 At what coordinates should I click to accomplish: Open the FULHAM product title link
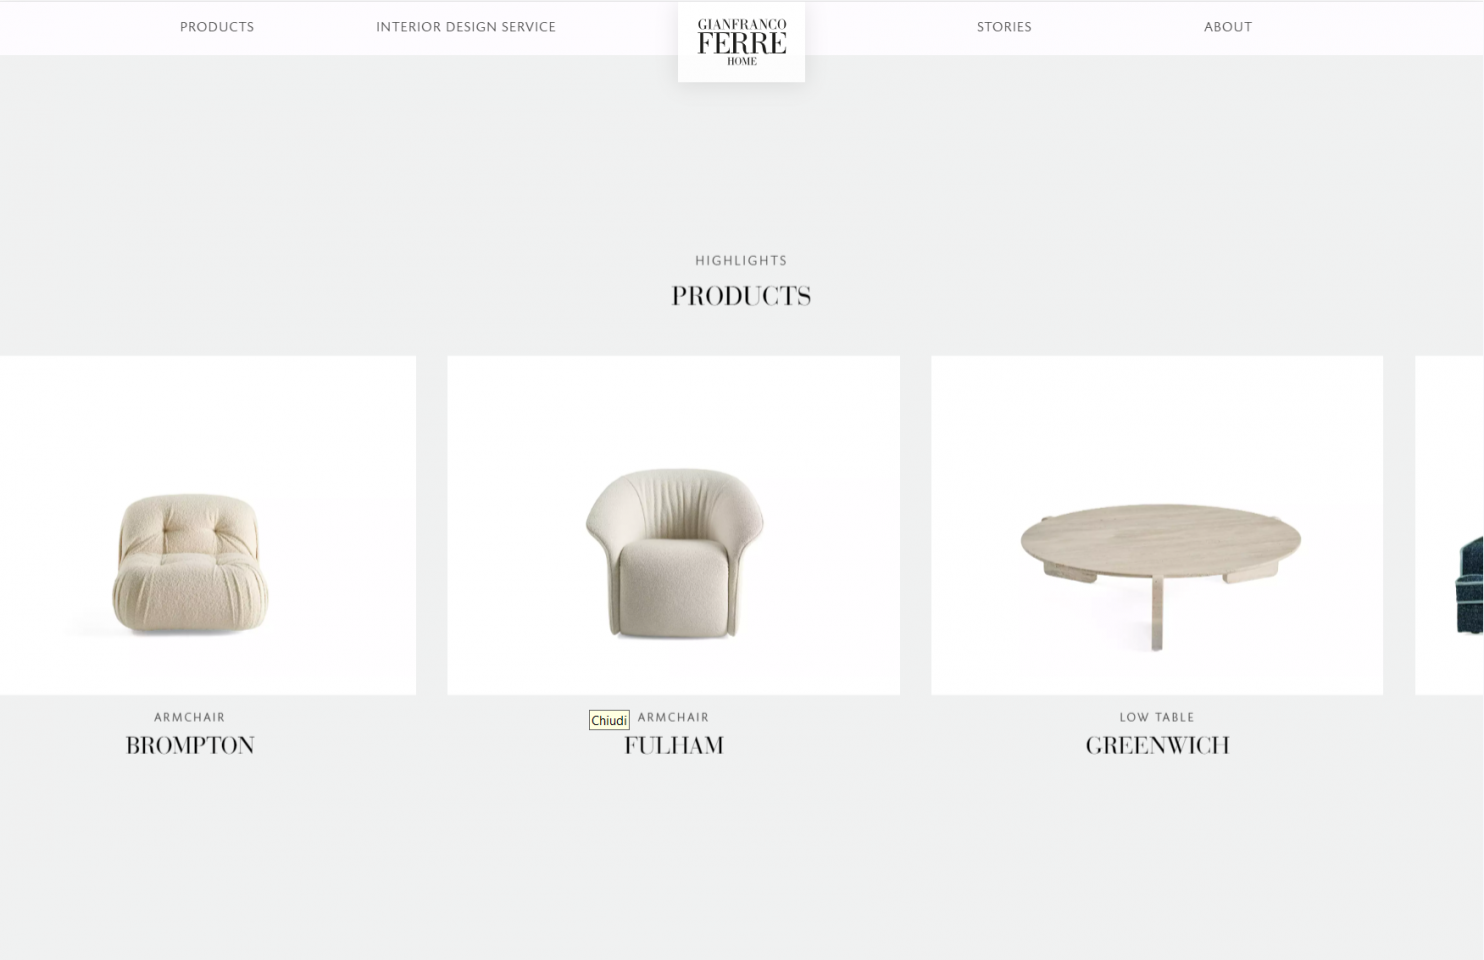[x=674, y=745]
